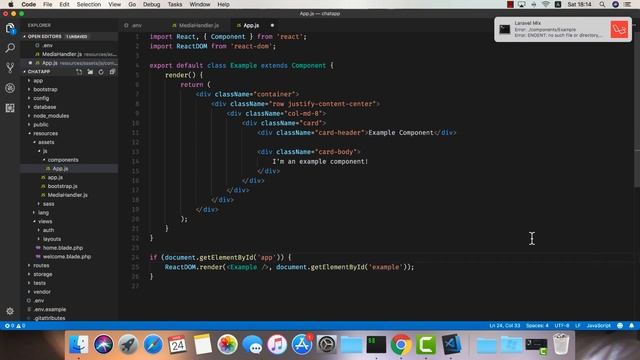The height and width of the screenshot is (360, 640).
Task: Click Spotlight search in menu bar
Action: 602,4
